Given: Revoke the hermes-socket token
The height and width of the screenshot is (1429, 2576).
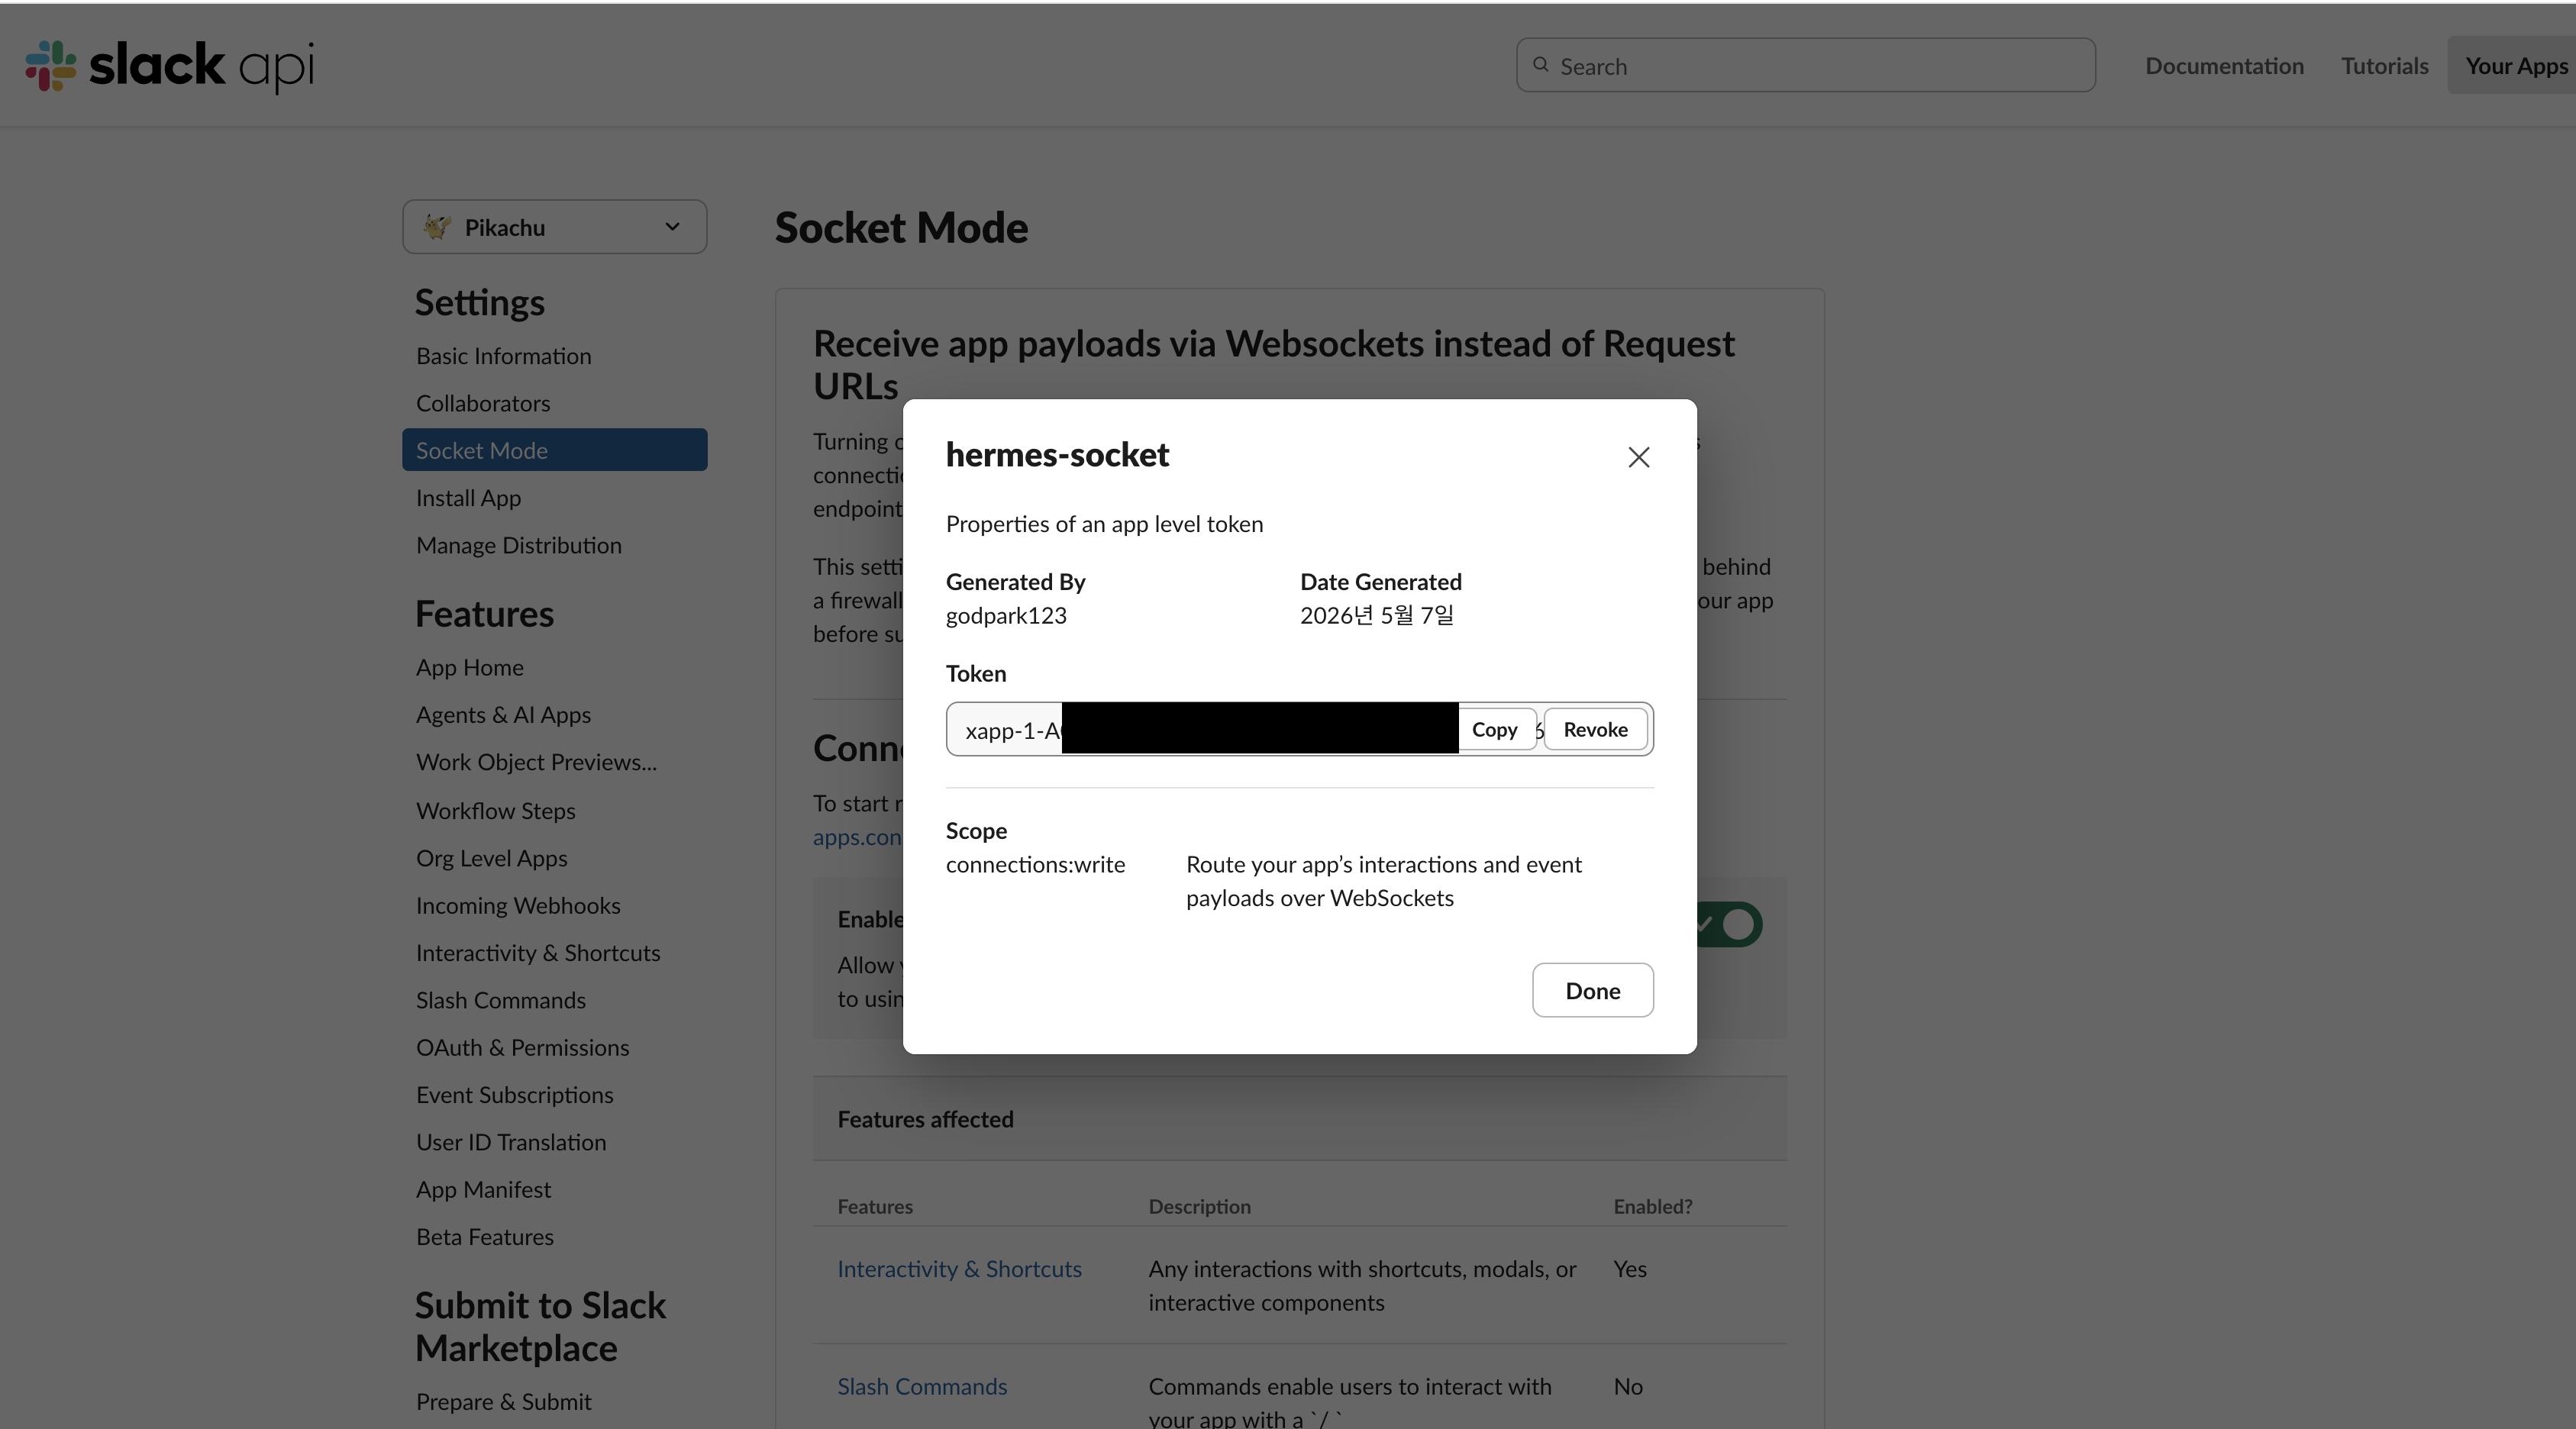Looking at the screenshot, I should point(1595,730).
